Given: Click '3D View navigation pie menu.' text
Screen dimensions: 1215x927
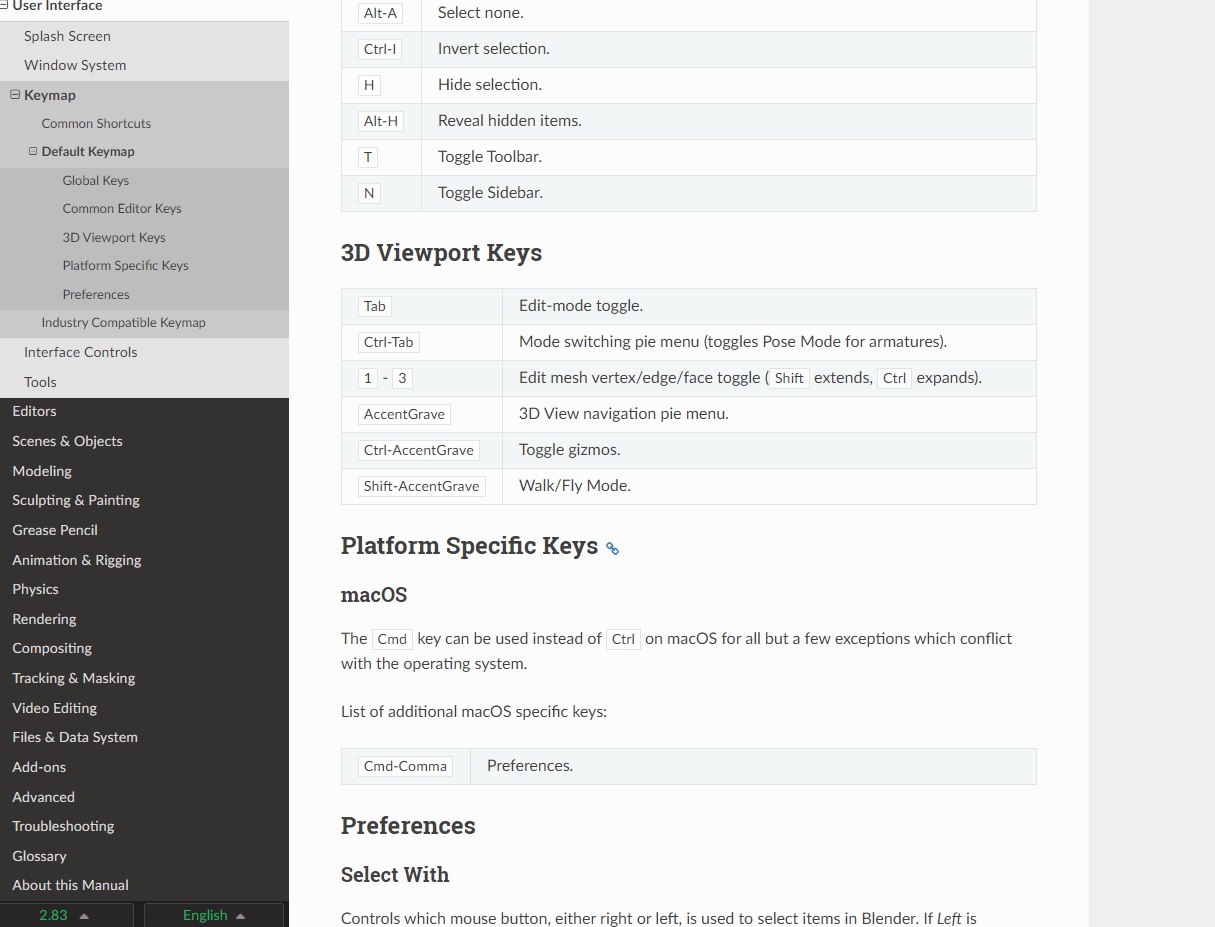Looking at the screenshot, I should pyautogui.click(x=624, y=414).
